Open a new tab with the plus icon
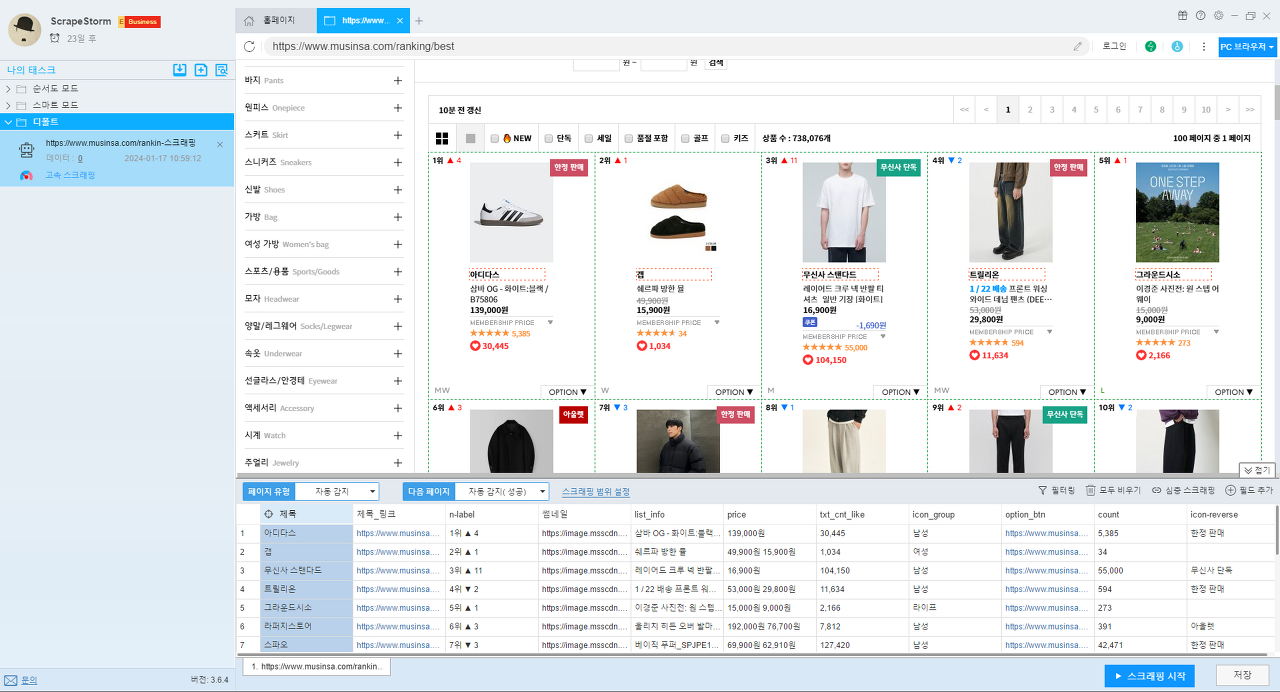Image resolution: width=1280 pixels, height=692 pixels. (419, 20)
